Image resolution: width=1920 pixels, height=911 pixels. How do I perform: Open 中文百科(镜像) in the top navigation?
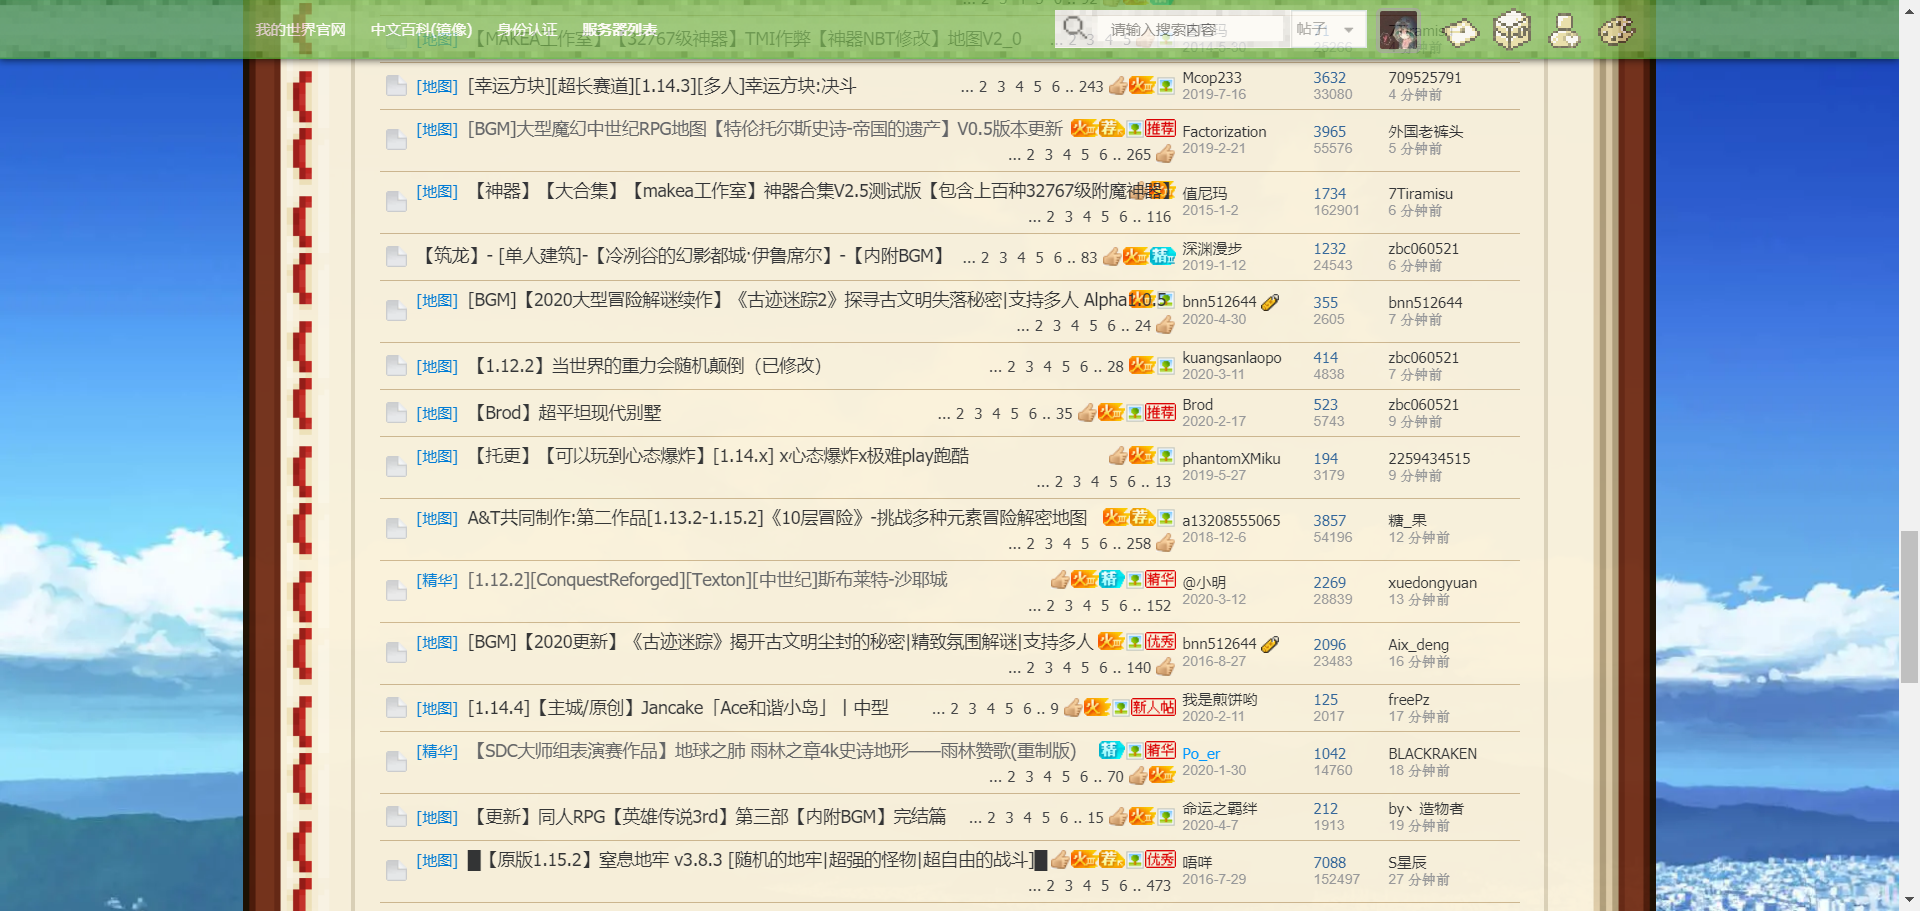tap(421, 30)
